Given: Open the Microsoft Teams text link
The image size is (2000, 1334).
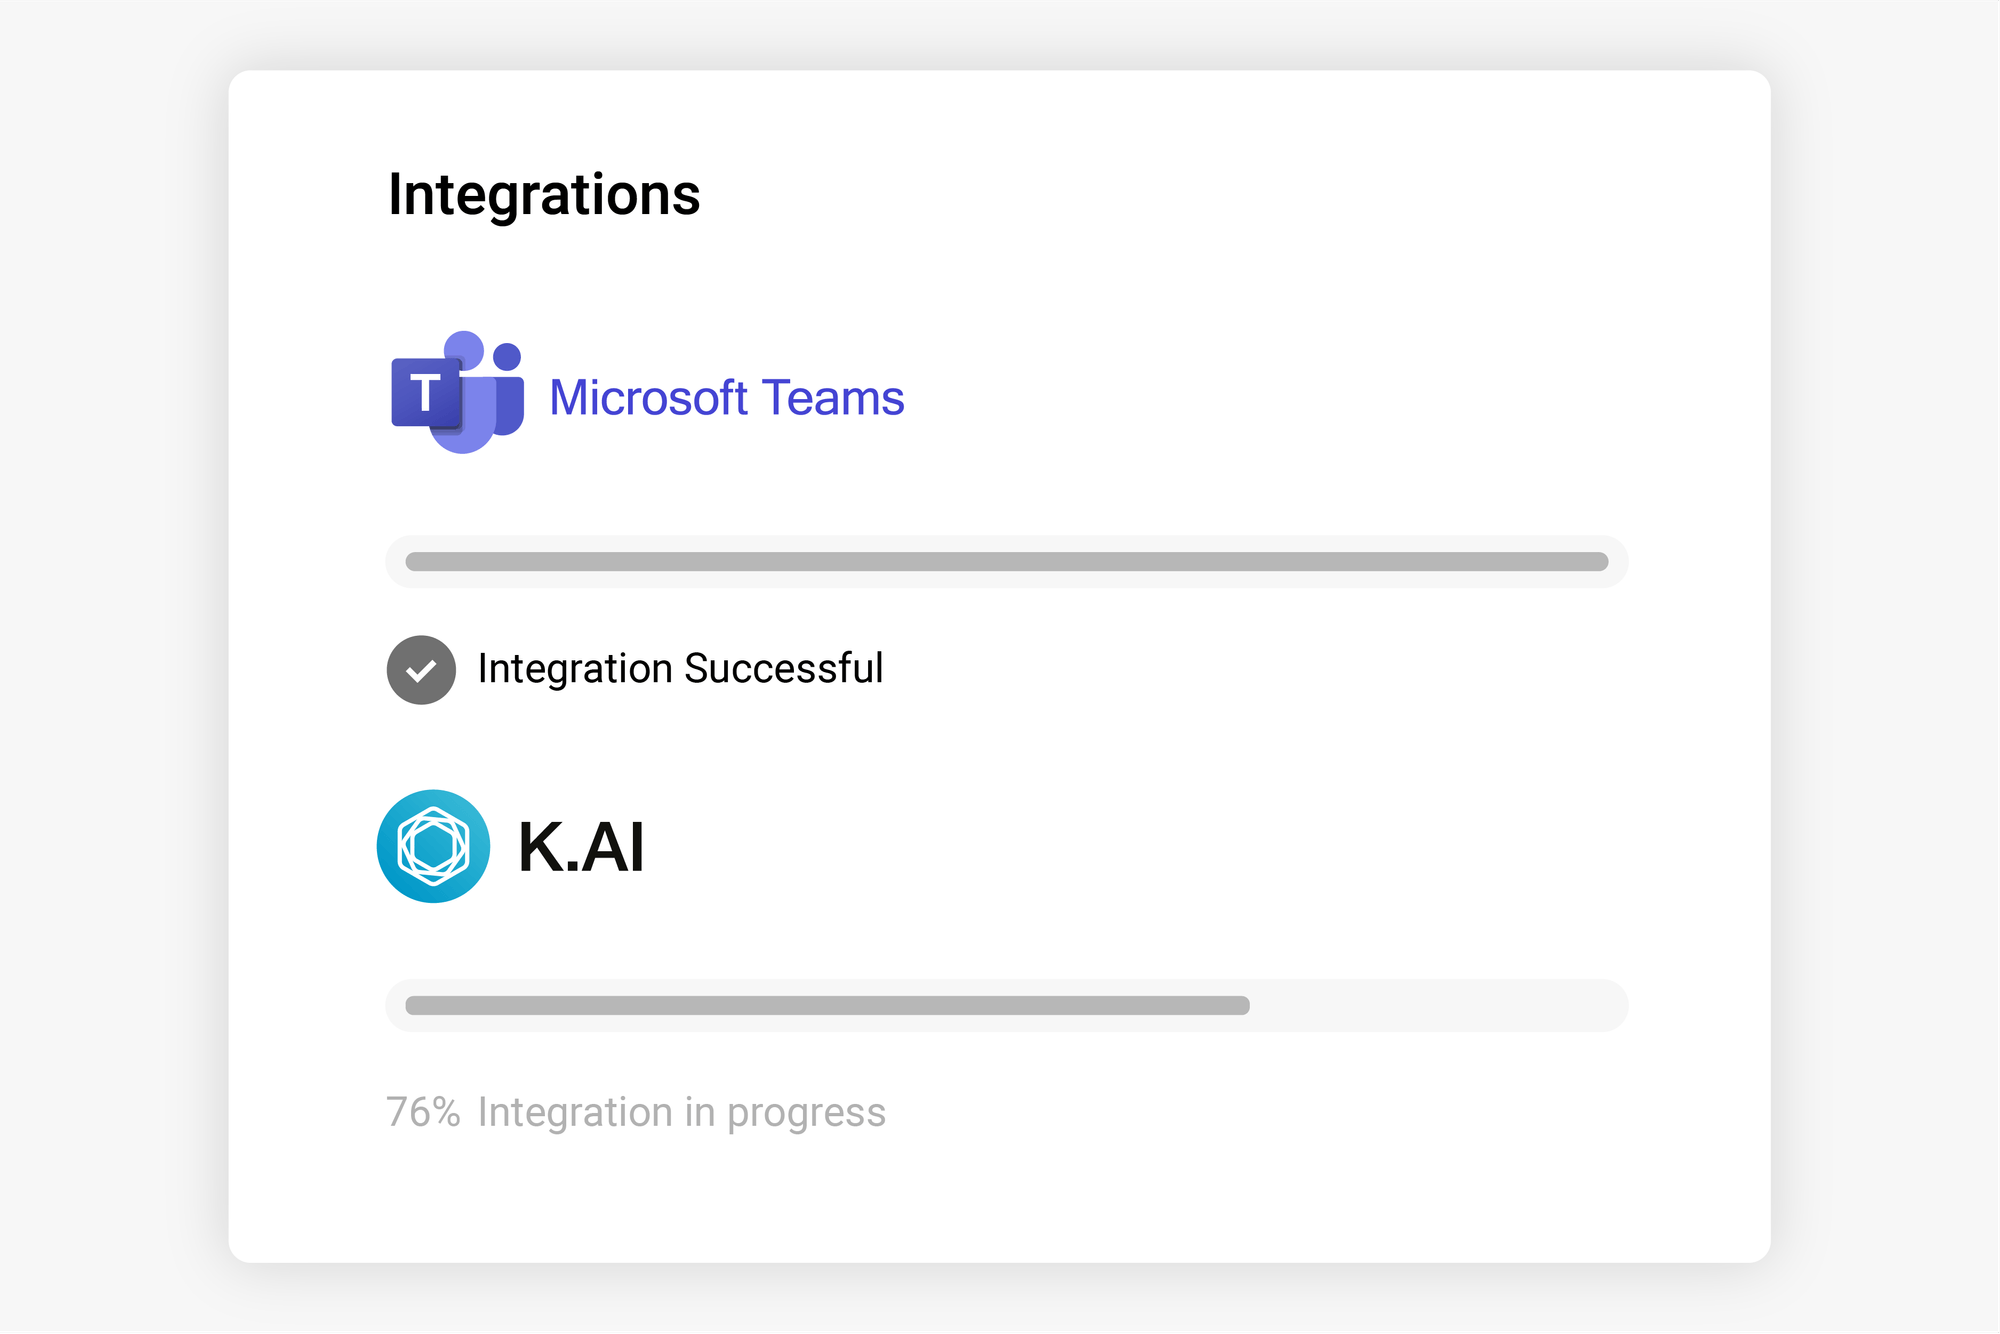Looking at the screenshot, I should 726,398.
